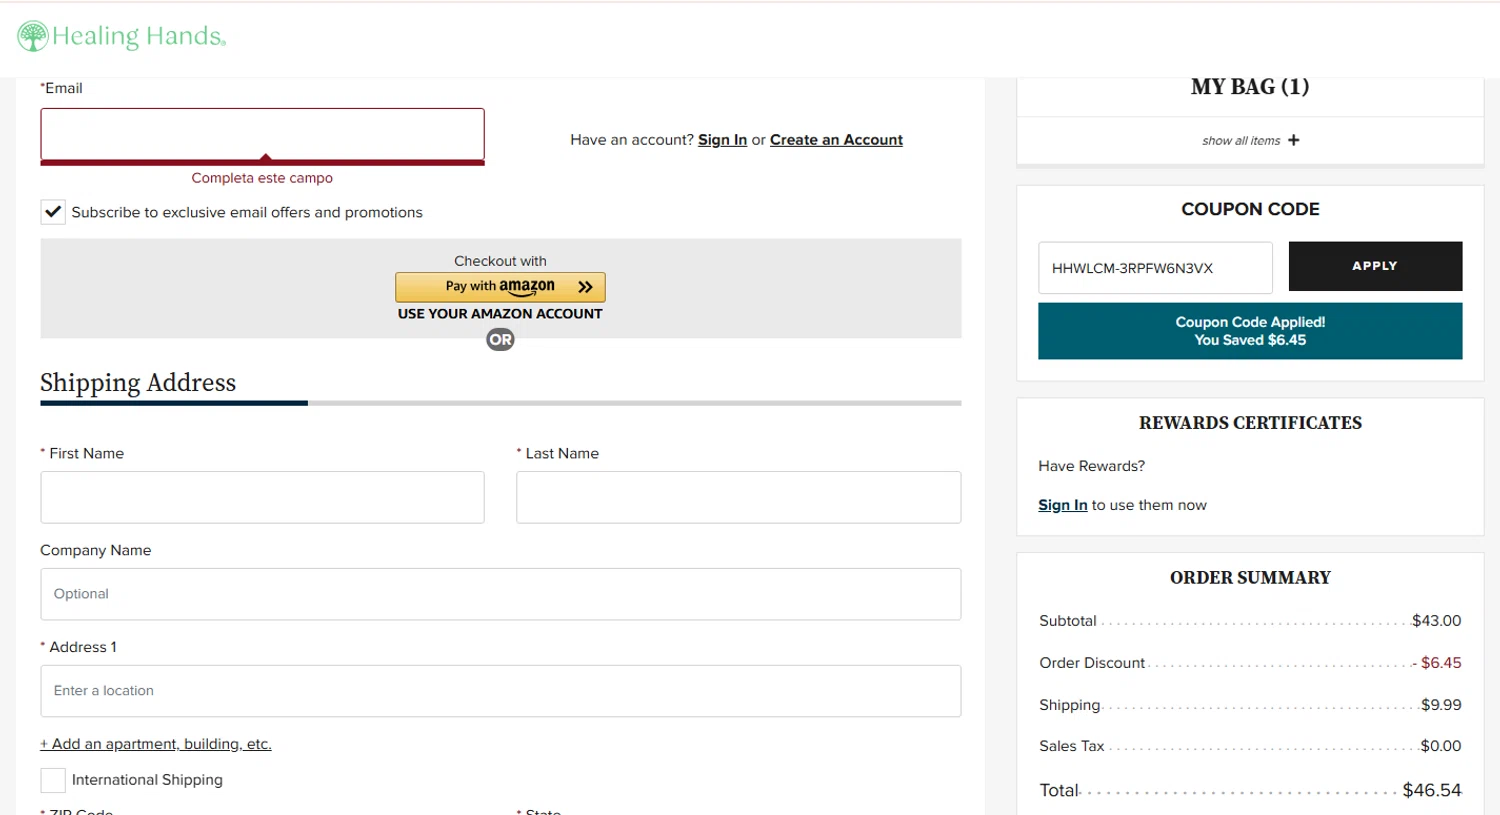Select the Company Name optional field

click(x=500, y=594)
